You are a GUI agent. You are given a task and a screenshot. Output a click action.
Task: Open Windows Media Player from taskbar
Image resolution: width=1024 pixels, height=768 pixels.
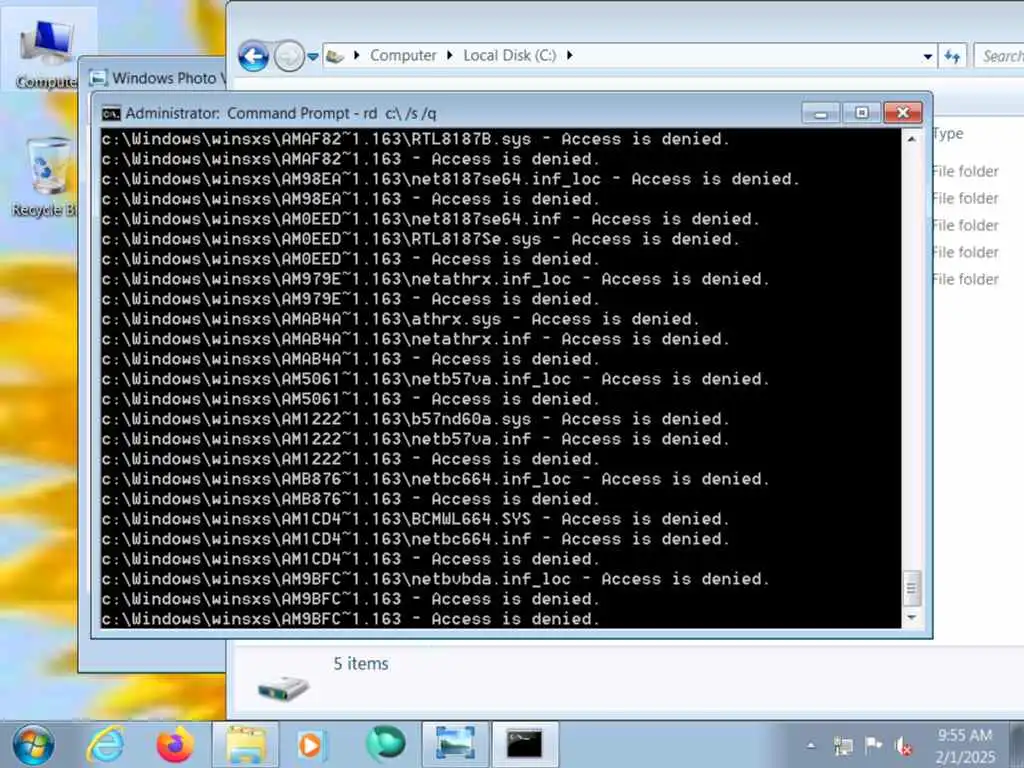tap(311, 744)
